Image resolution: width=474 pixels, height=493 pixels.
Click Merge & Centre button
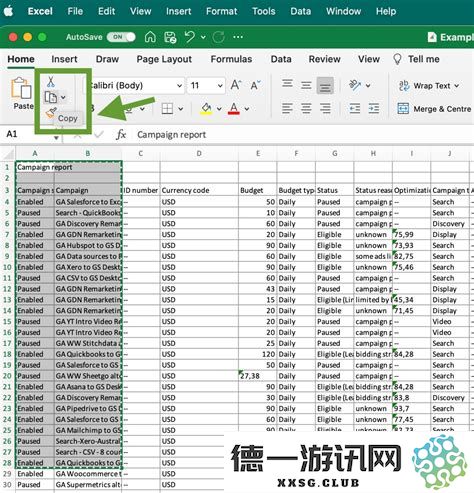coord(434,109)
